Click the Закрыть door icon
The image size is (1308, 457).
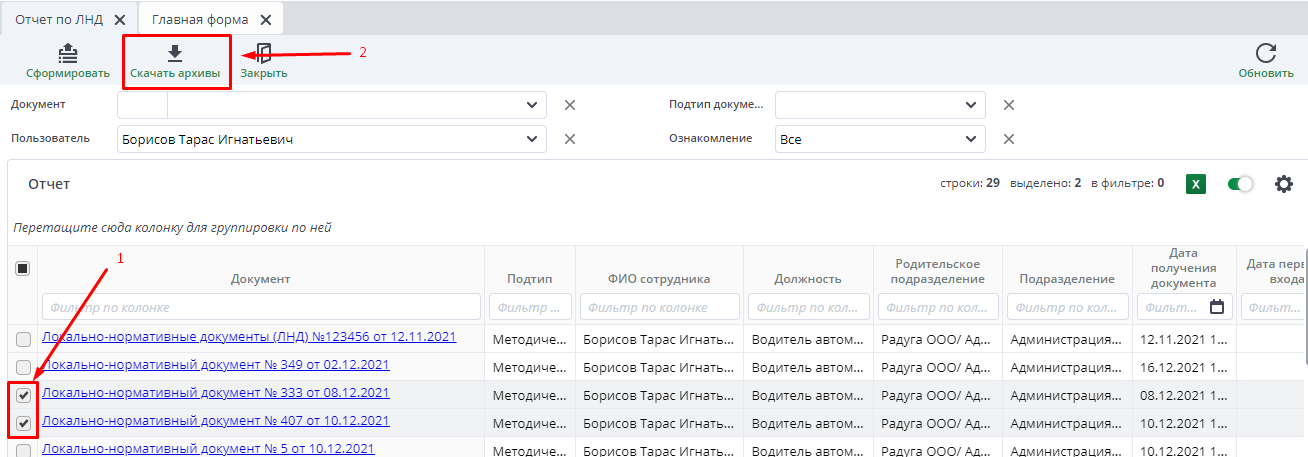click(263, 53)
